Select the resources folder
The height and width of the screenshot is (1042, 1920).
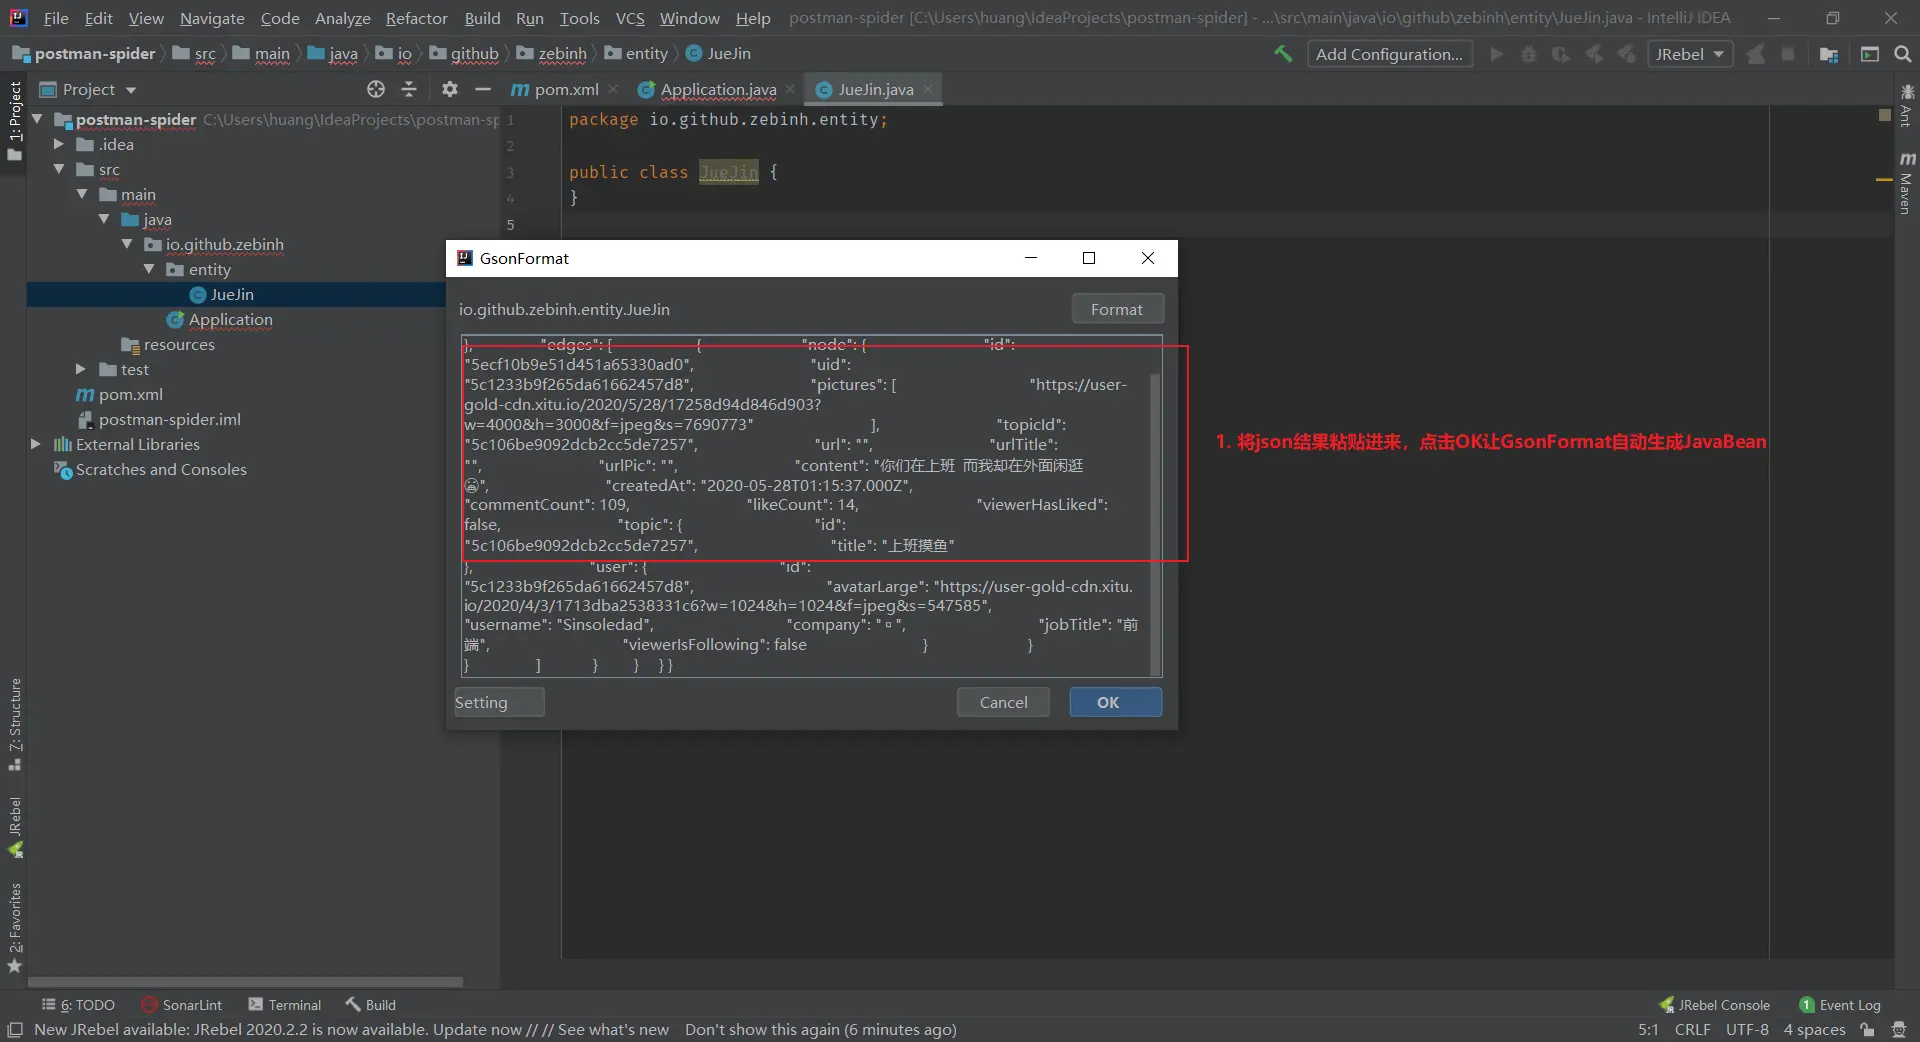(168, 344)
